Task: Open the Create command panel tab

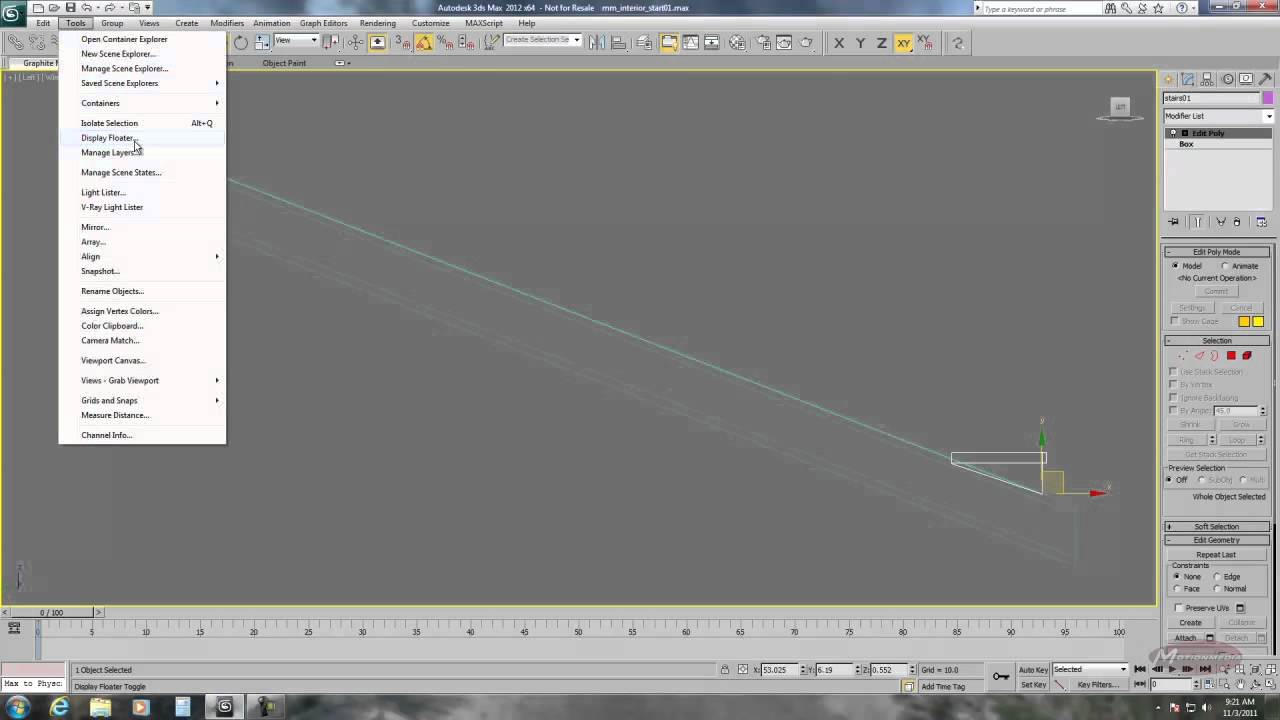Action: click(1169, 79)
